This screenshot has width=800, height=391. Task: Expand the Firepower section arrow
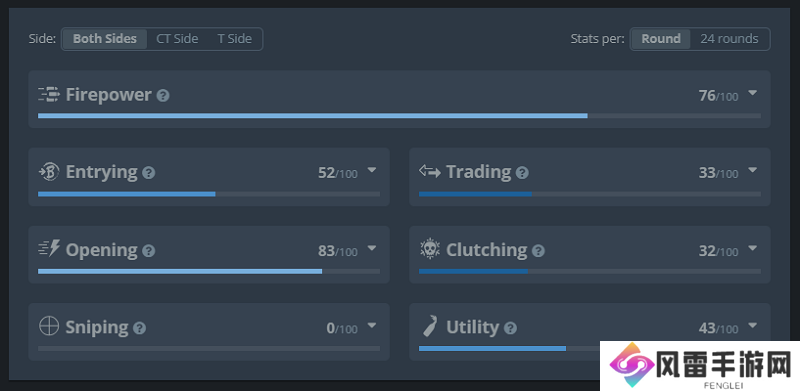[x=753, y=93]
